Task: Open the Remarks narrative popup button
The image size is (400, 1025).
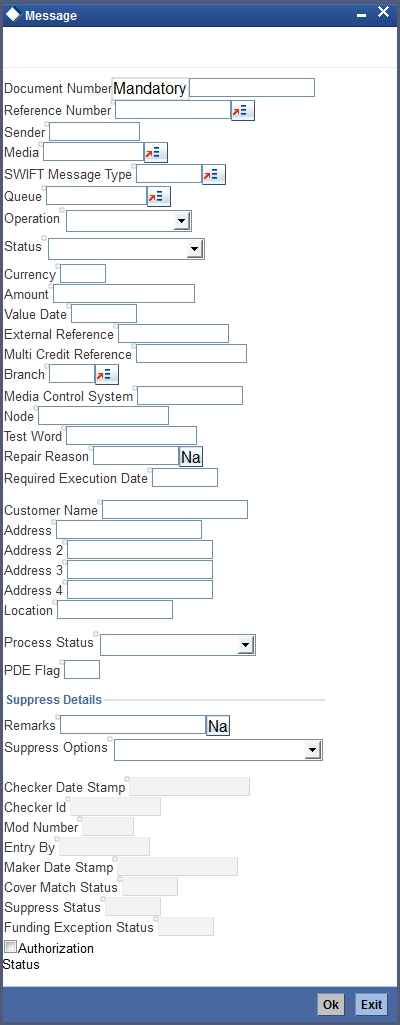Action: coord(218,726)
